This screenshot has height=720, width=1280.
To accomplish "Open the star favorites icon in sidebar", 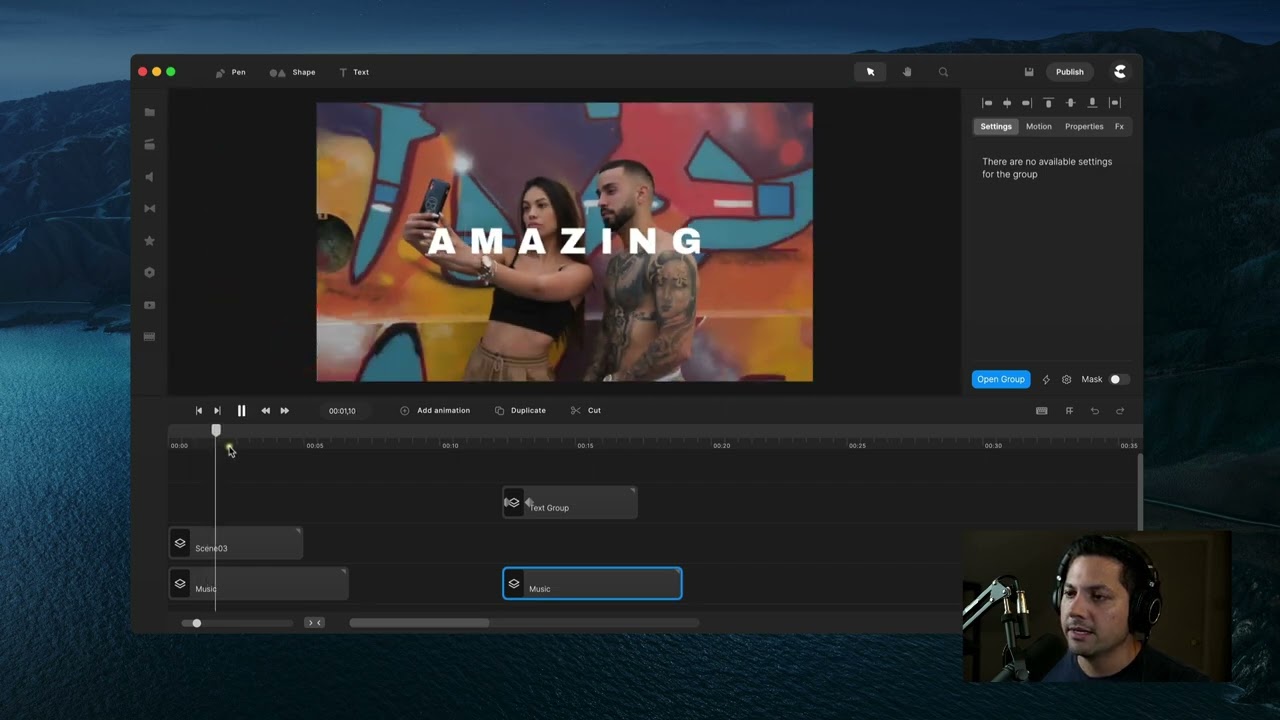I will click(x=150, y=240).
